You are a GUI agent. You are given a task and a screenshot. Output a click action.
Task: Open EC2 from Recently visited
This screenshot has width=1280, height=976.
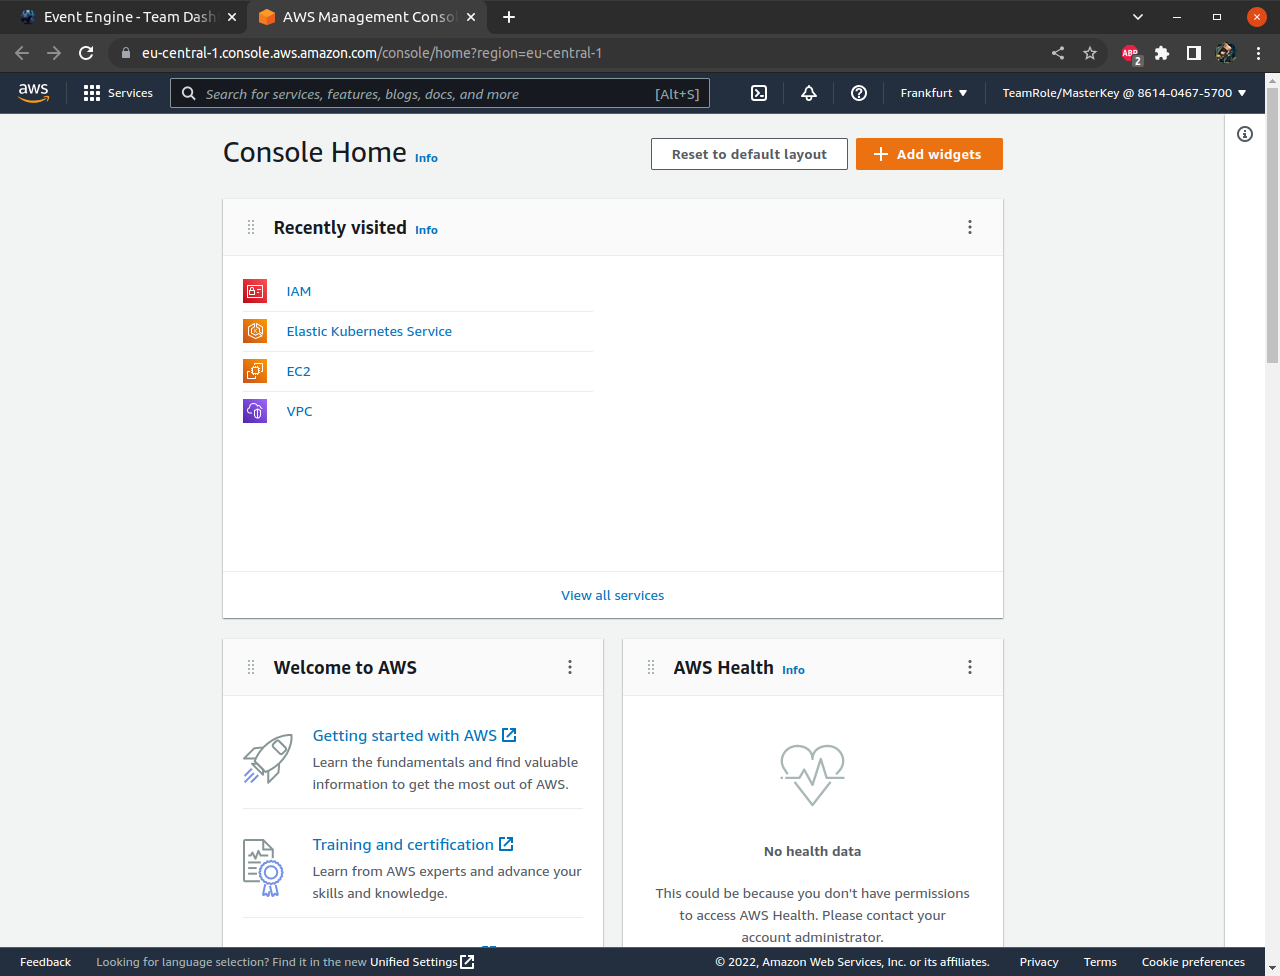[298, 371]
